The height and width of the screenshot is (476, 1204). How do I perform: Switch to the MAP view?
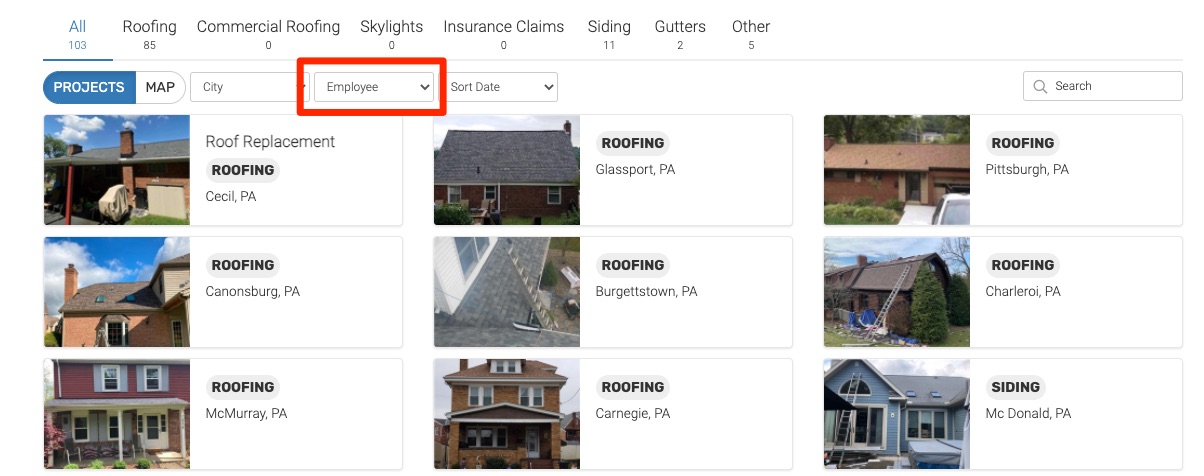(x=160, y=87)
